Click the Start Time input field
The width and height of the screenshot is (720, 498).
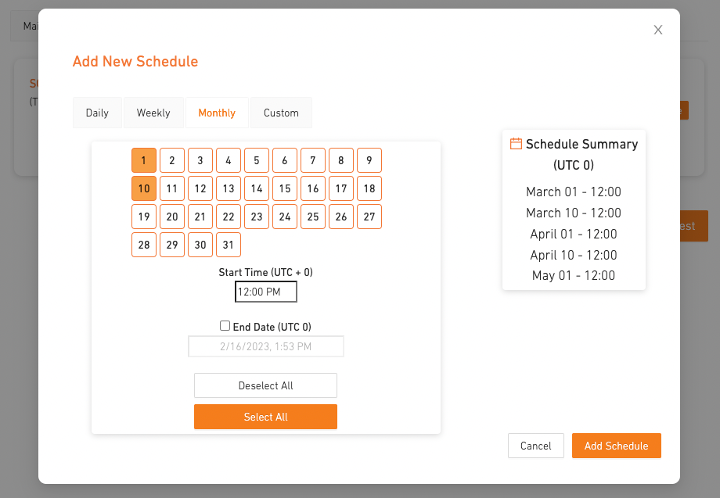[266, 292]
